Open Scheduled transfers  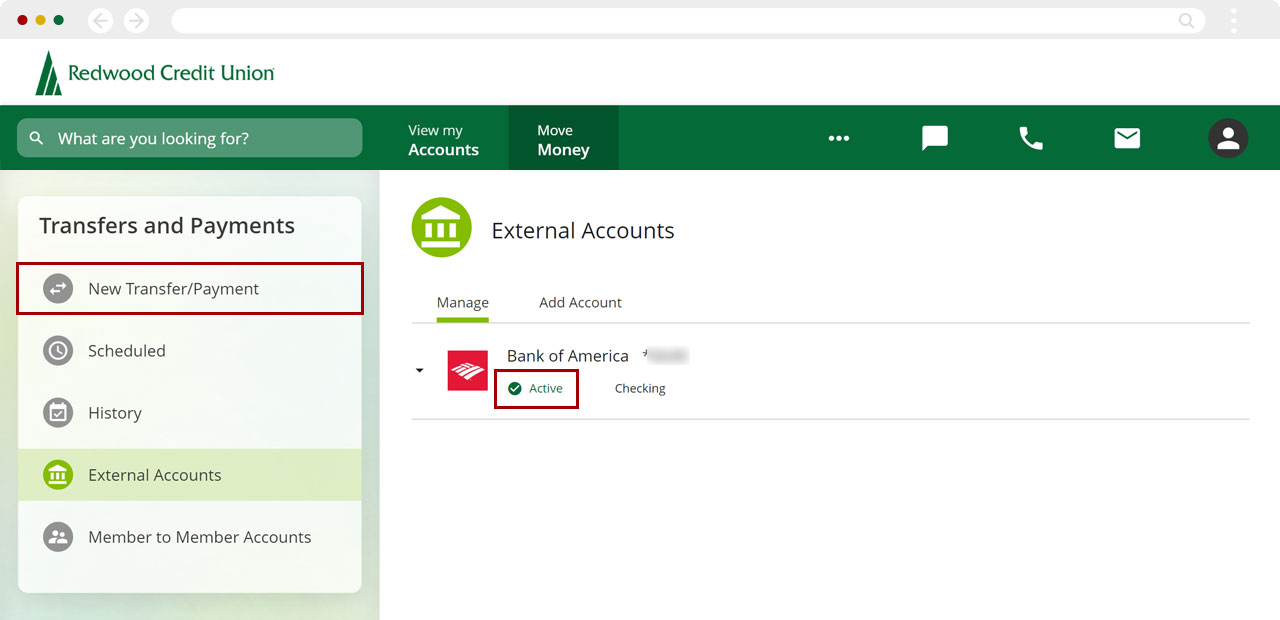tap(190, 351)
